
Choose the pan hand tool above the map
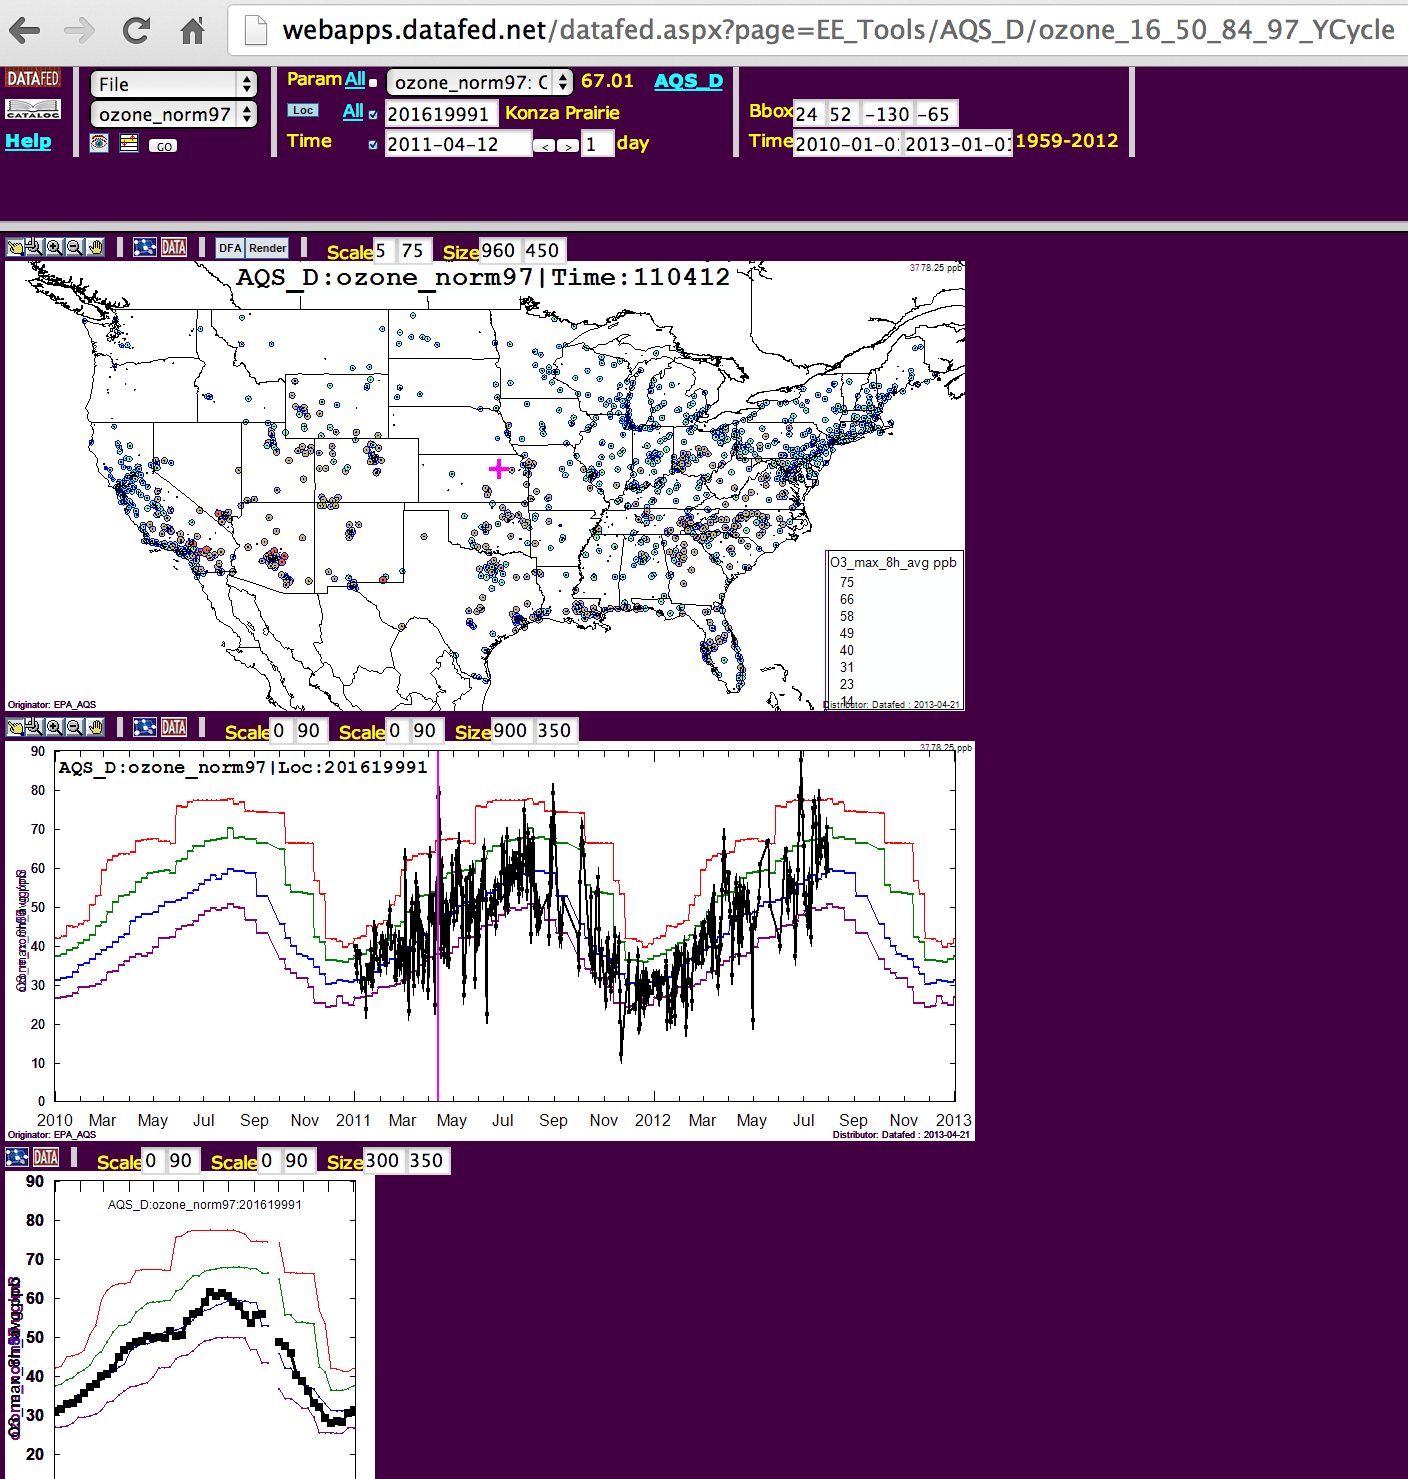[95, 248]
